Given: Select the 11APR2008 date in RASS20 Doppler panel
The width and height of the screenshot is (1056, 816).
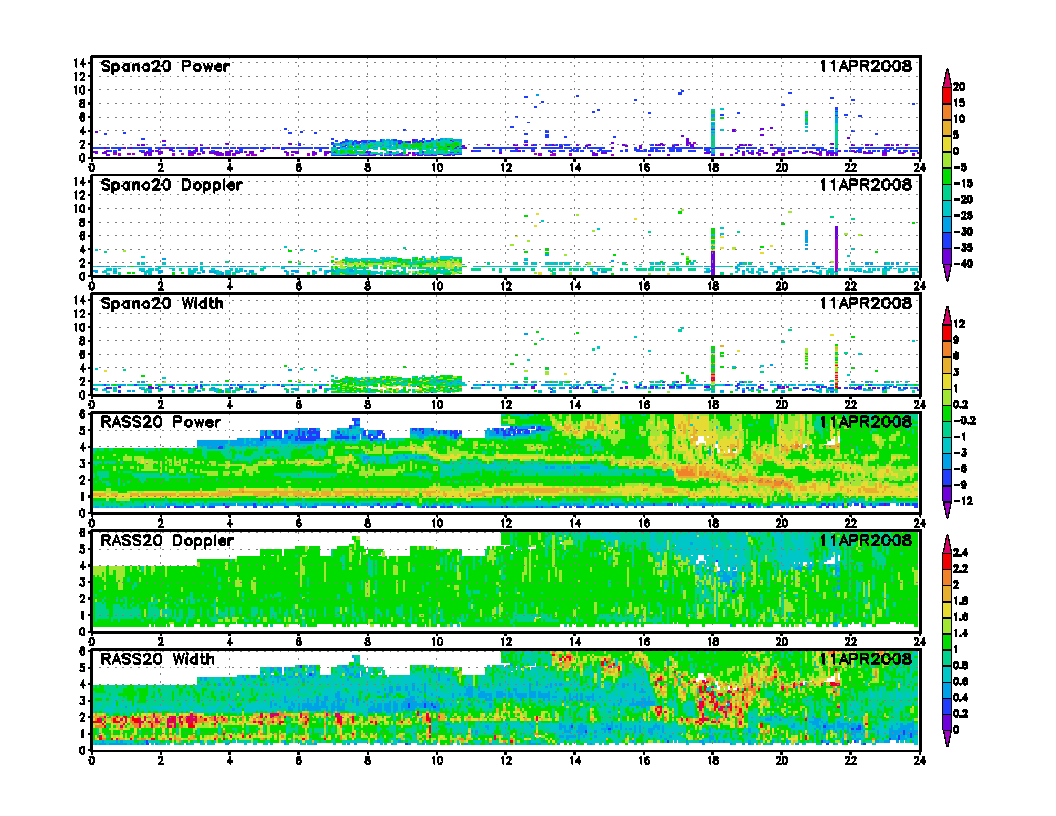Looking at the screenshot, I should click(865, 541).
